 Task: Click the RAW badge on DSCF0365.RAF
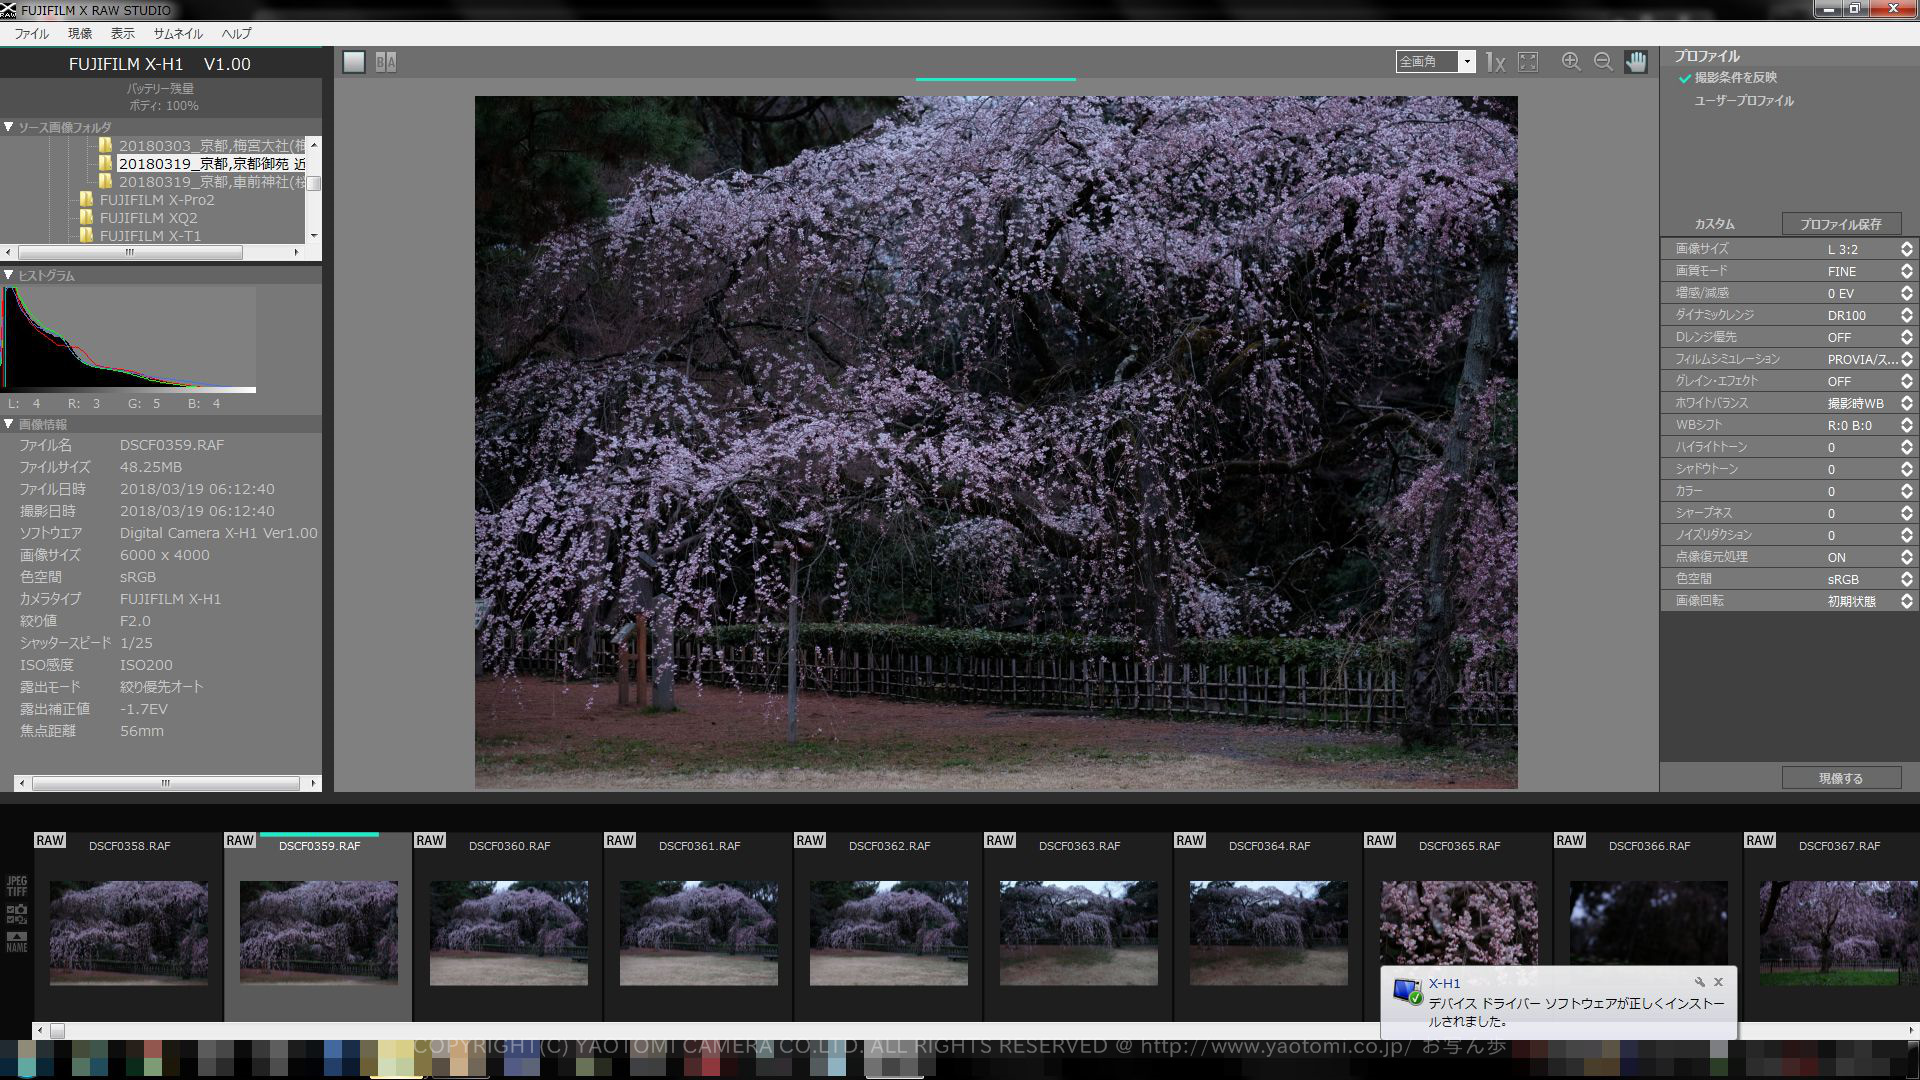click(x=1380, y=840)
